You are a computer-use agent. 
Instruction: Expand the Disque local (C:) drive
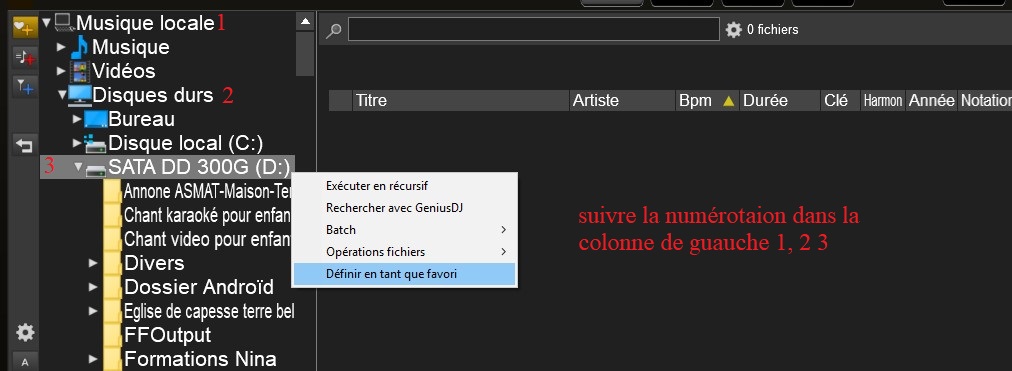(x=77, y=143)
